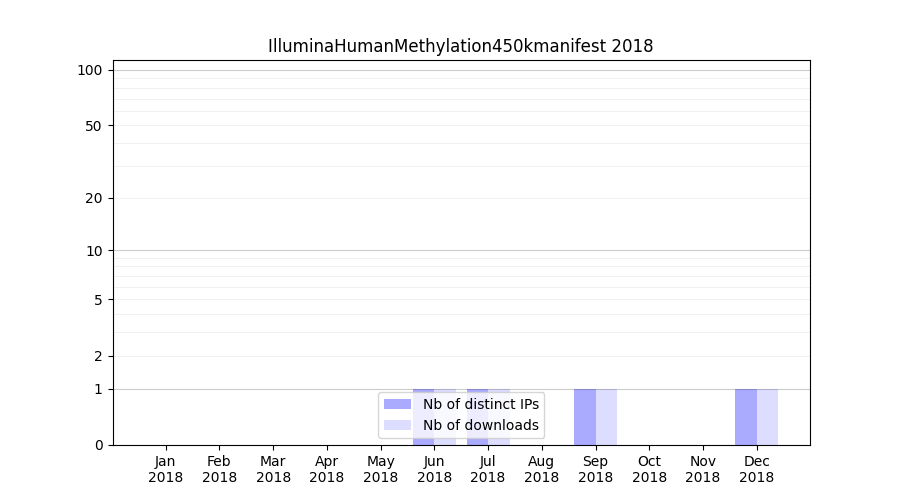This screenshot has height=500, width=900.
Task: Select the 'Nb of distinct IPs' legend label
Action: click(x=481, y=404)
